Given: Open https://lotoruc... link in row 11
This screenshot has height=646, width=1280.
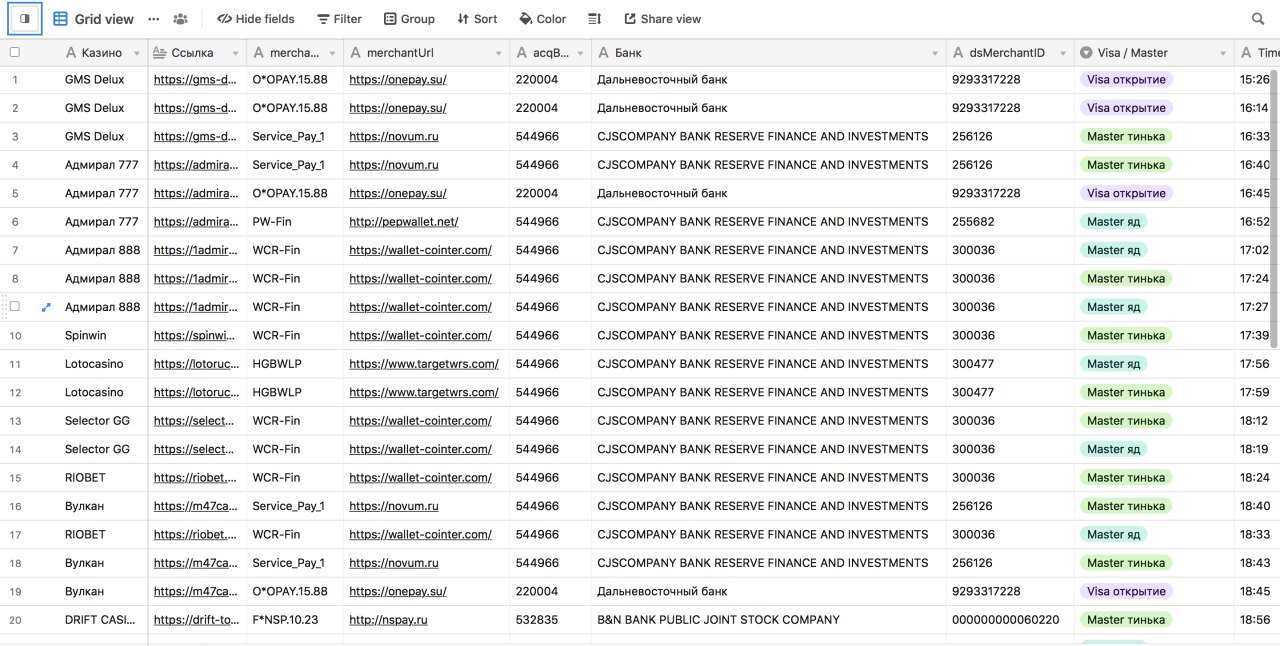Looking at the screenshot, I should click(x=197, y=364).
